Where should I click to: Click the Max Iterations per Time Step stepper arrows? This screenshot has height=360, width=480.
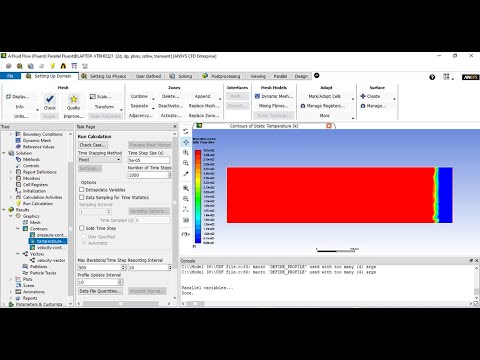123,267
